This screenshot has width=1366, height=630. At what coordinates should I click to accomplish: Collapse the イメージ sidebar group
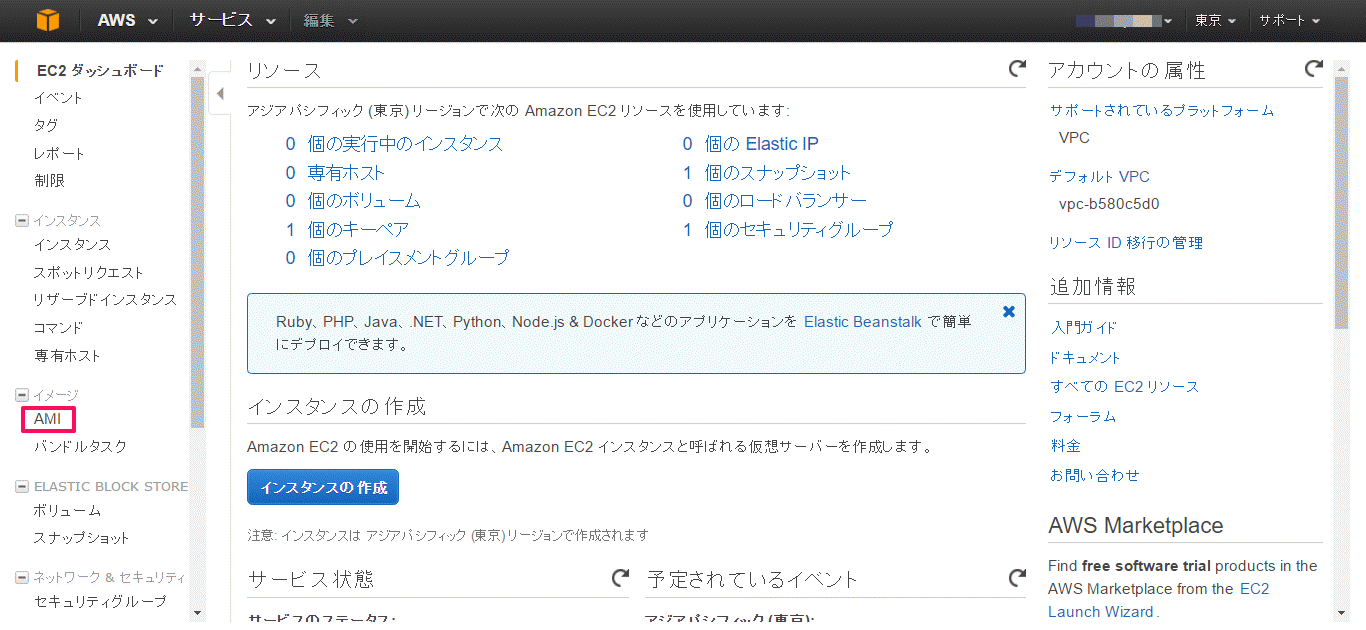point(22,395)
